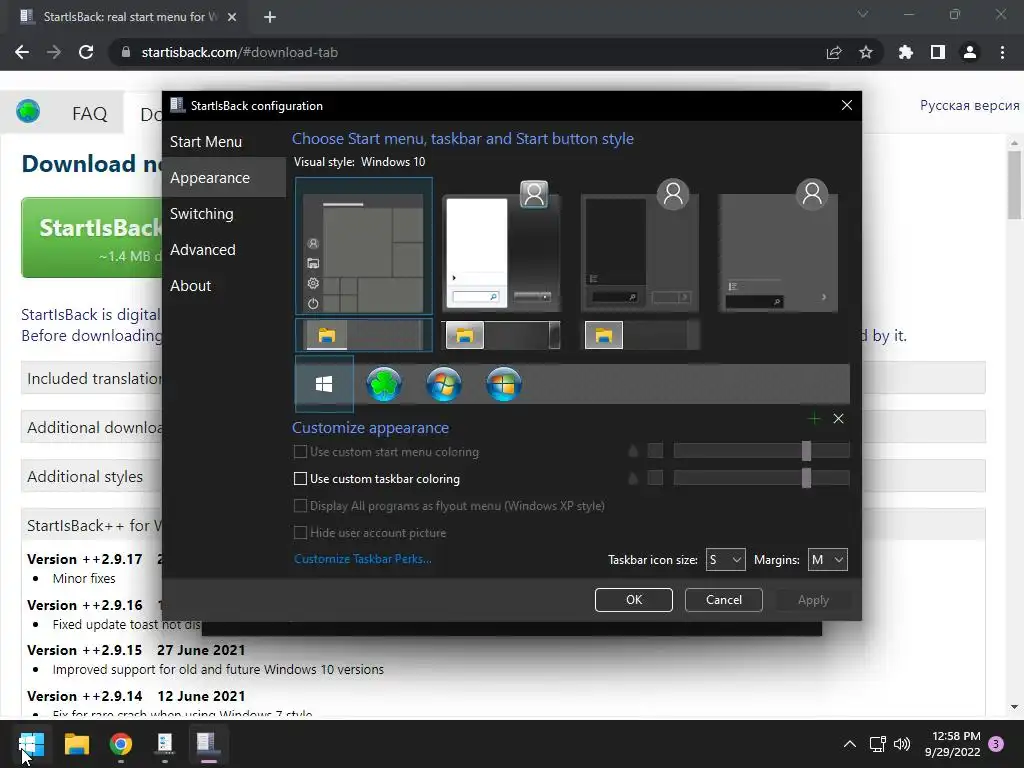Screen dimensions: 1024x768
Task: Share this page icon in address bar
Action: point(834,52)
